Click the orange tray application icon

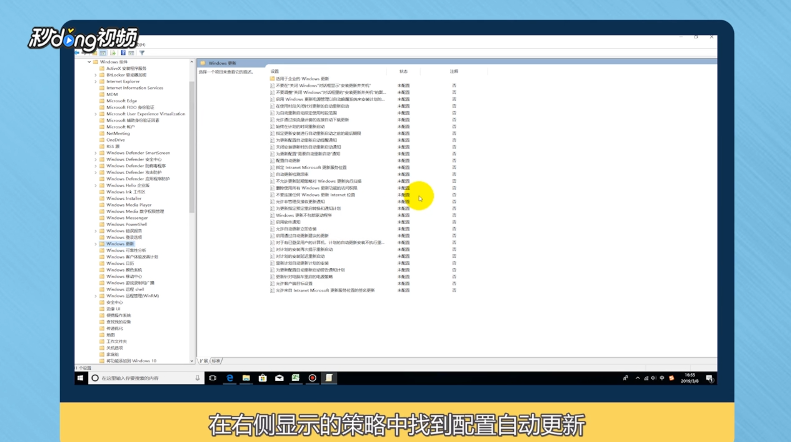point(671,378)
